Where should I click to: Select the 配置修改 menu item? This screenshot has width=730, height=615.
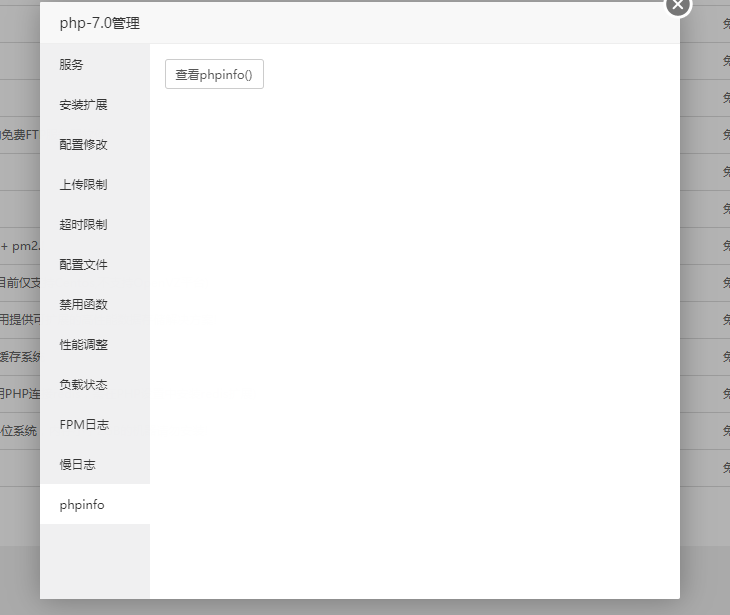pyautogui.click(x=95, y=145)
